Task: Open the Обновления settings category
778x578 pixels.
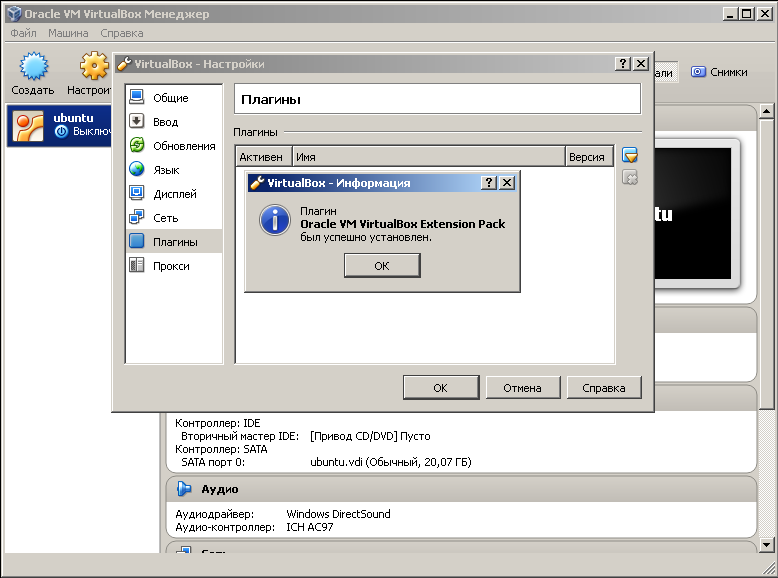Action: (174, 146)
